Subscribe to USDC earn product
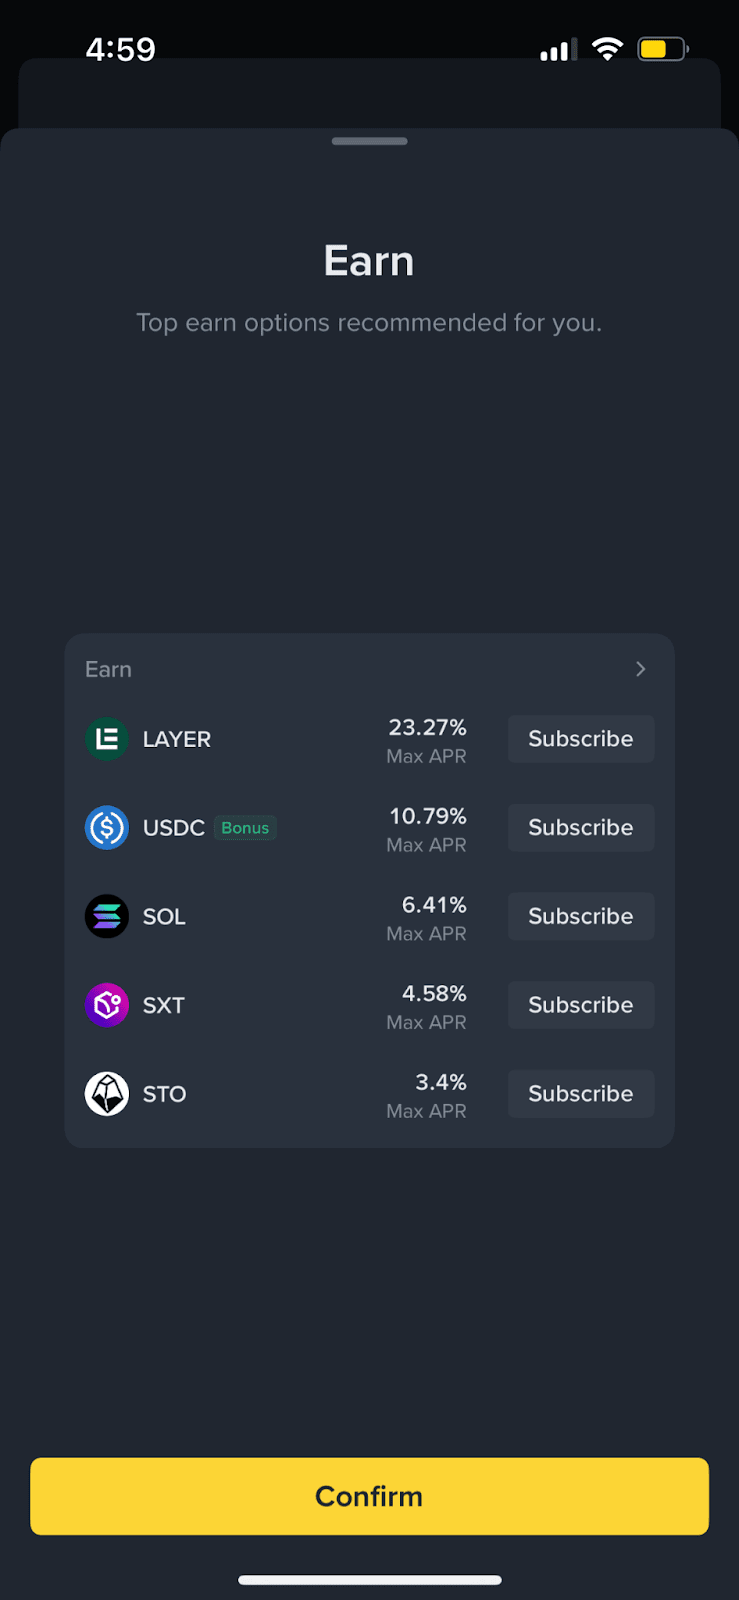 coord(581,828)
